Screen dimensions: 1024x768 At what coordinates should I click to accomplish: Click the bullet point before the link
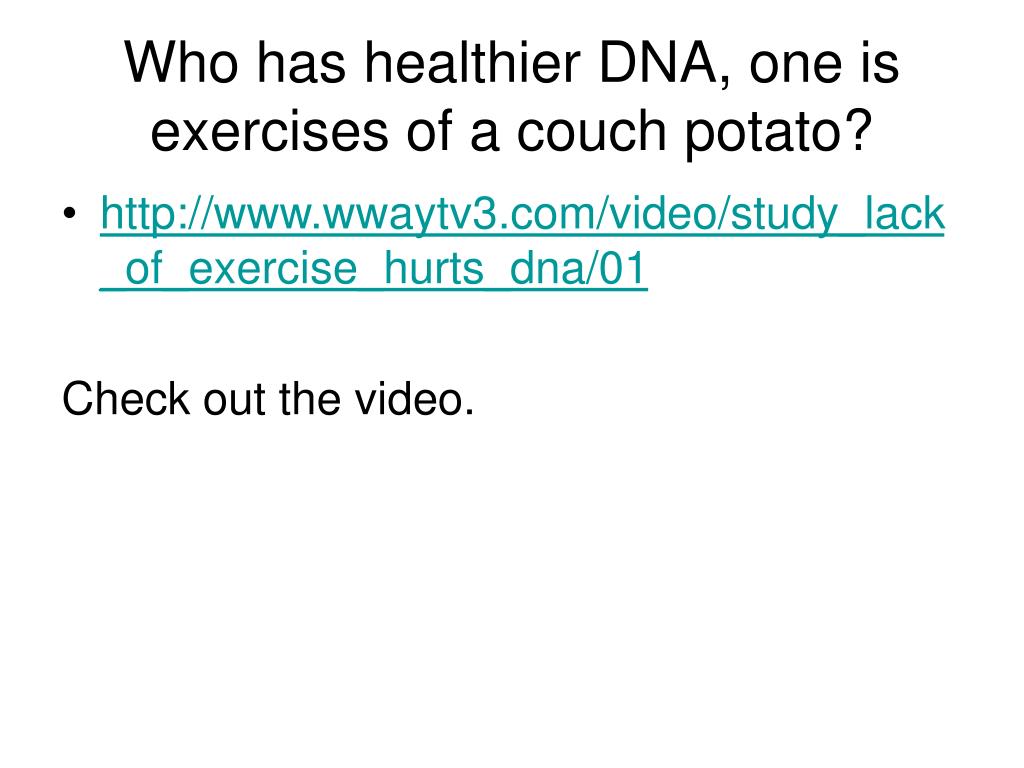pyautogui.click(x=70, y=214)
